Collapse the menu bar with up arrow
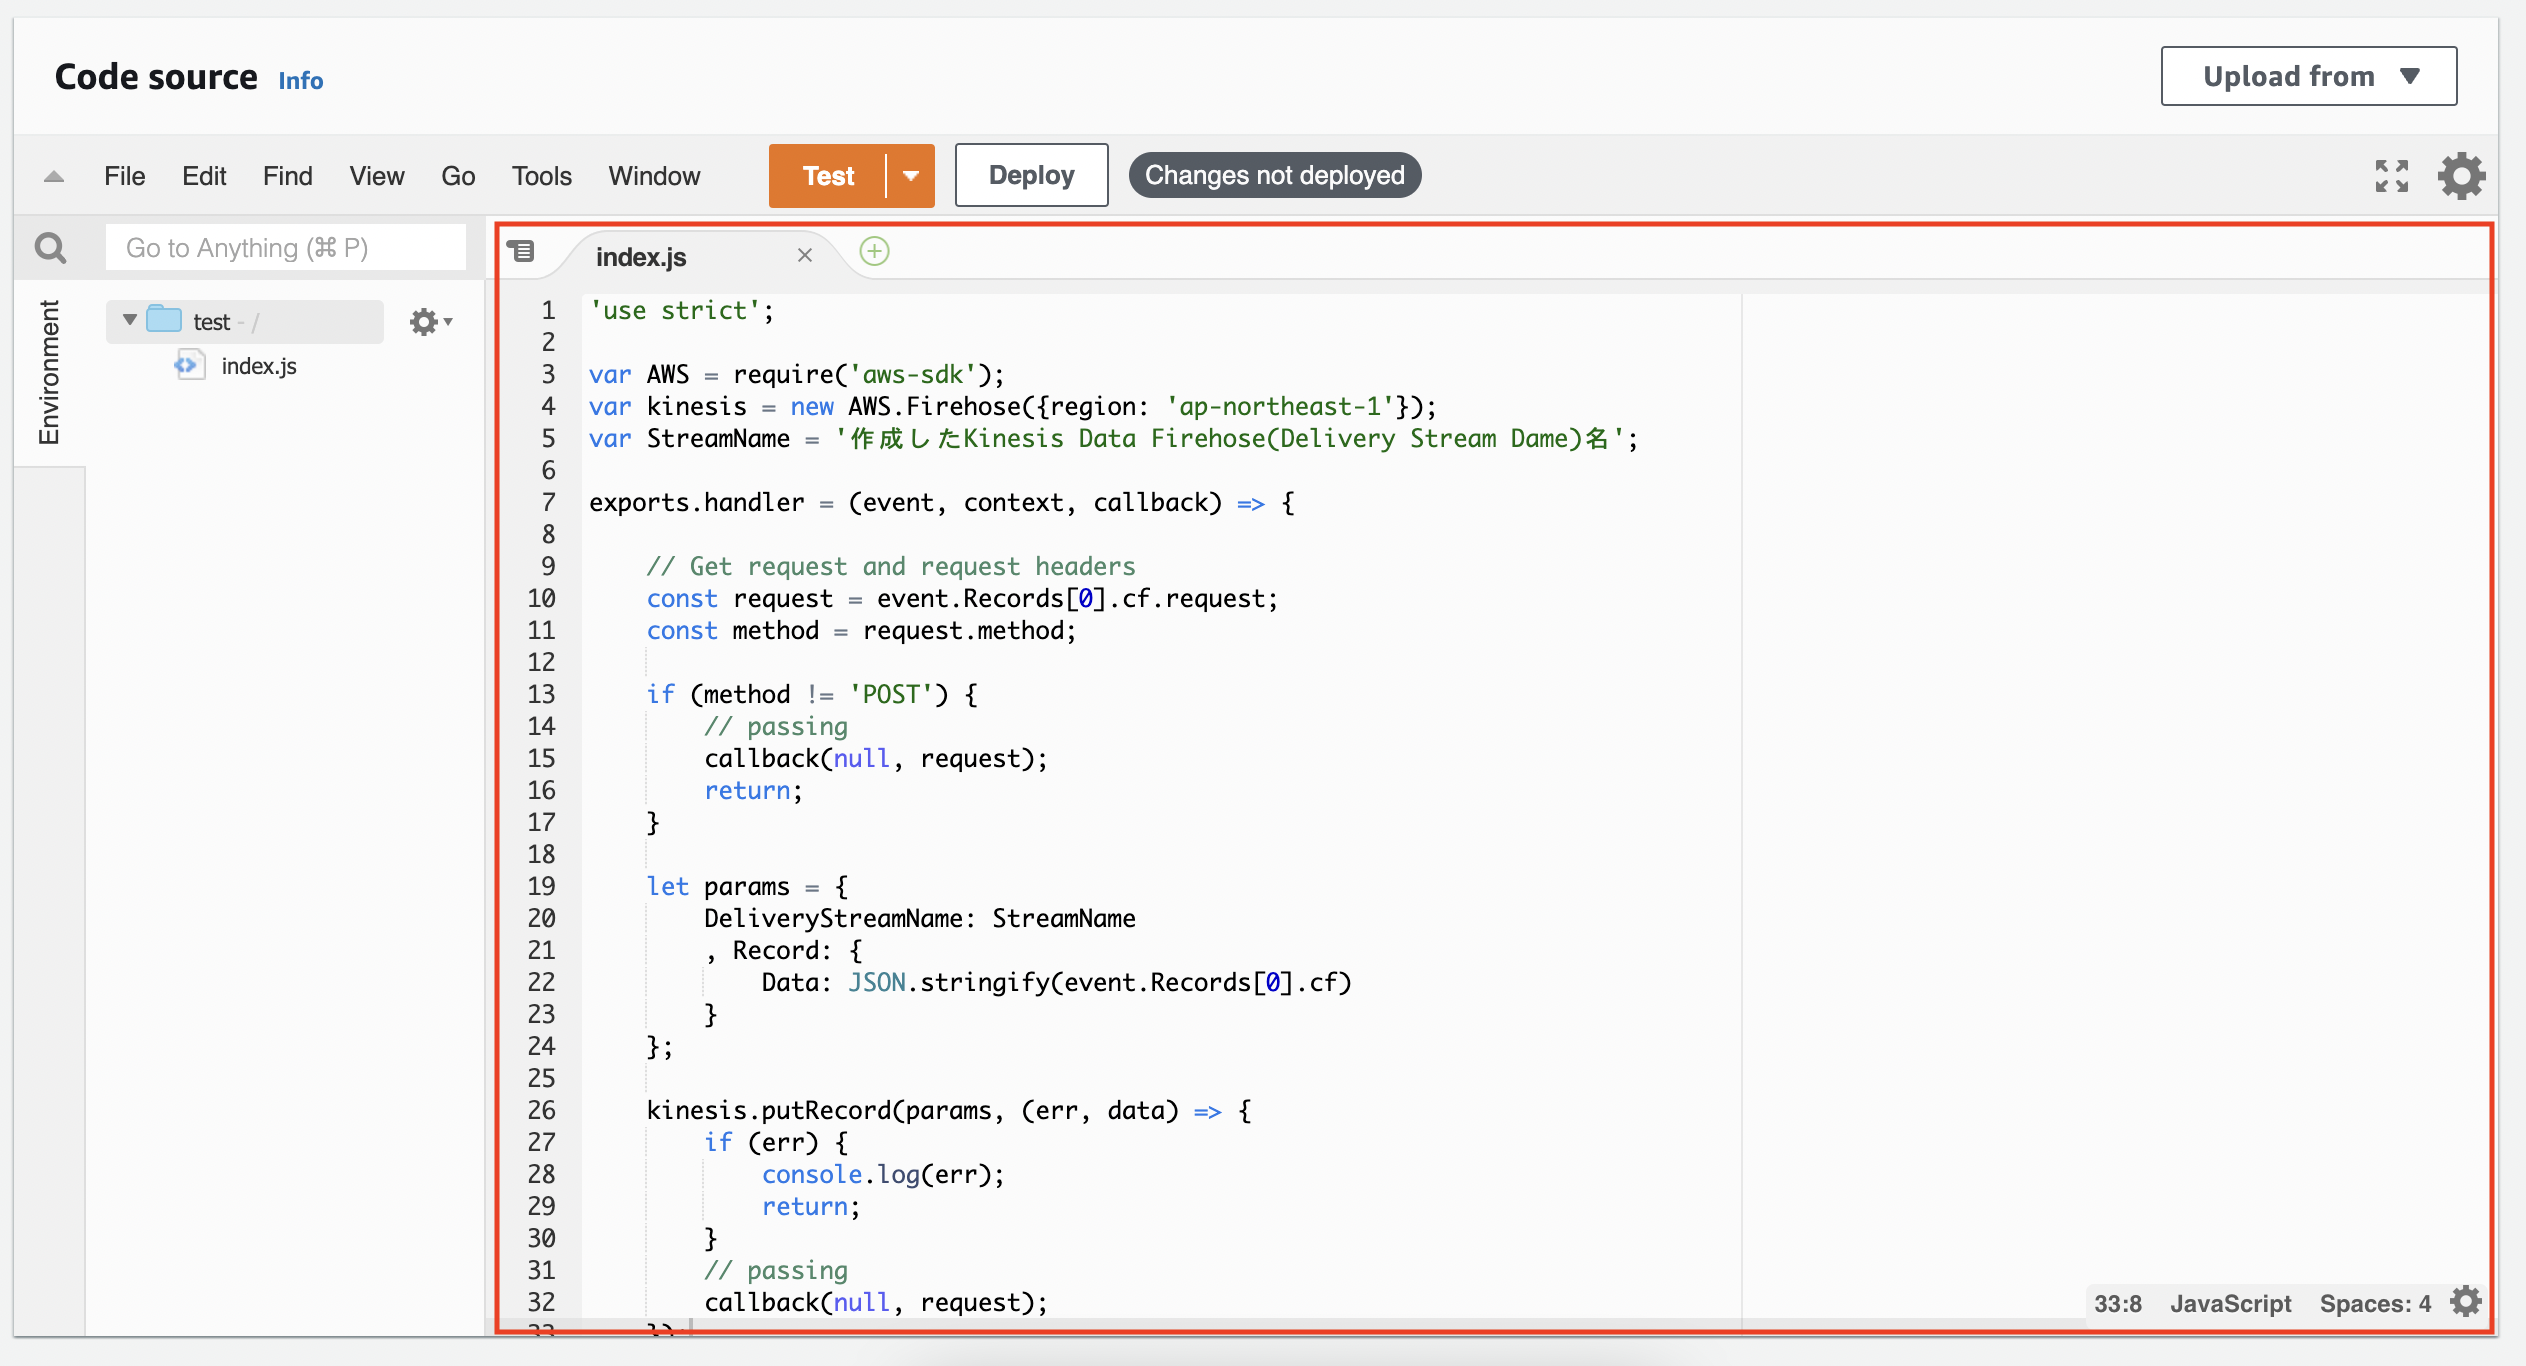 54,177
